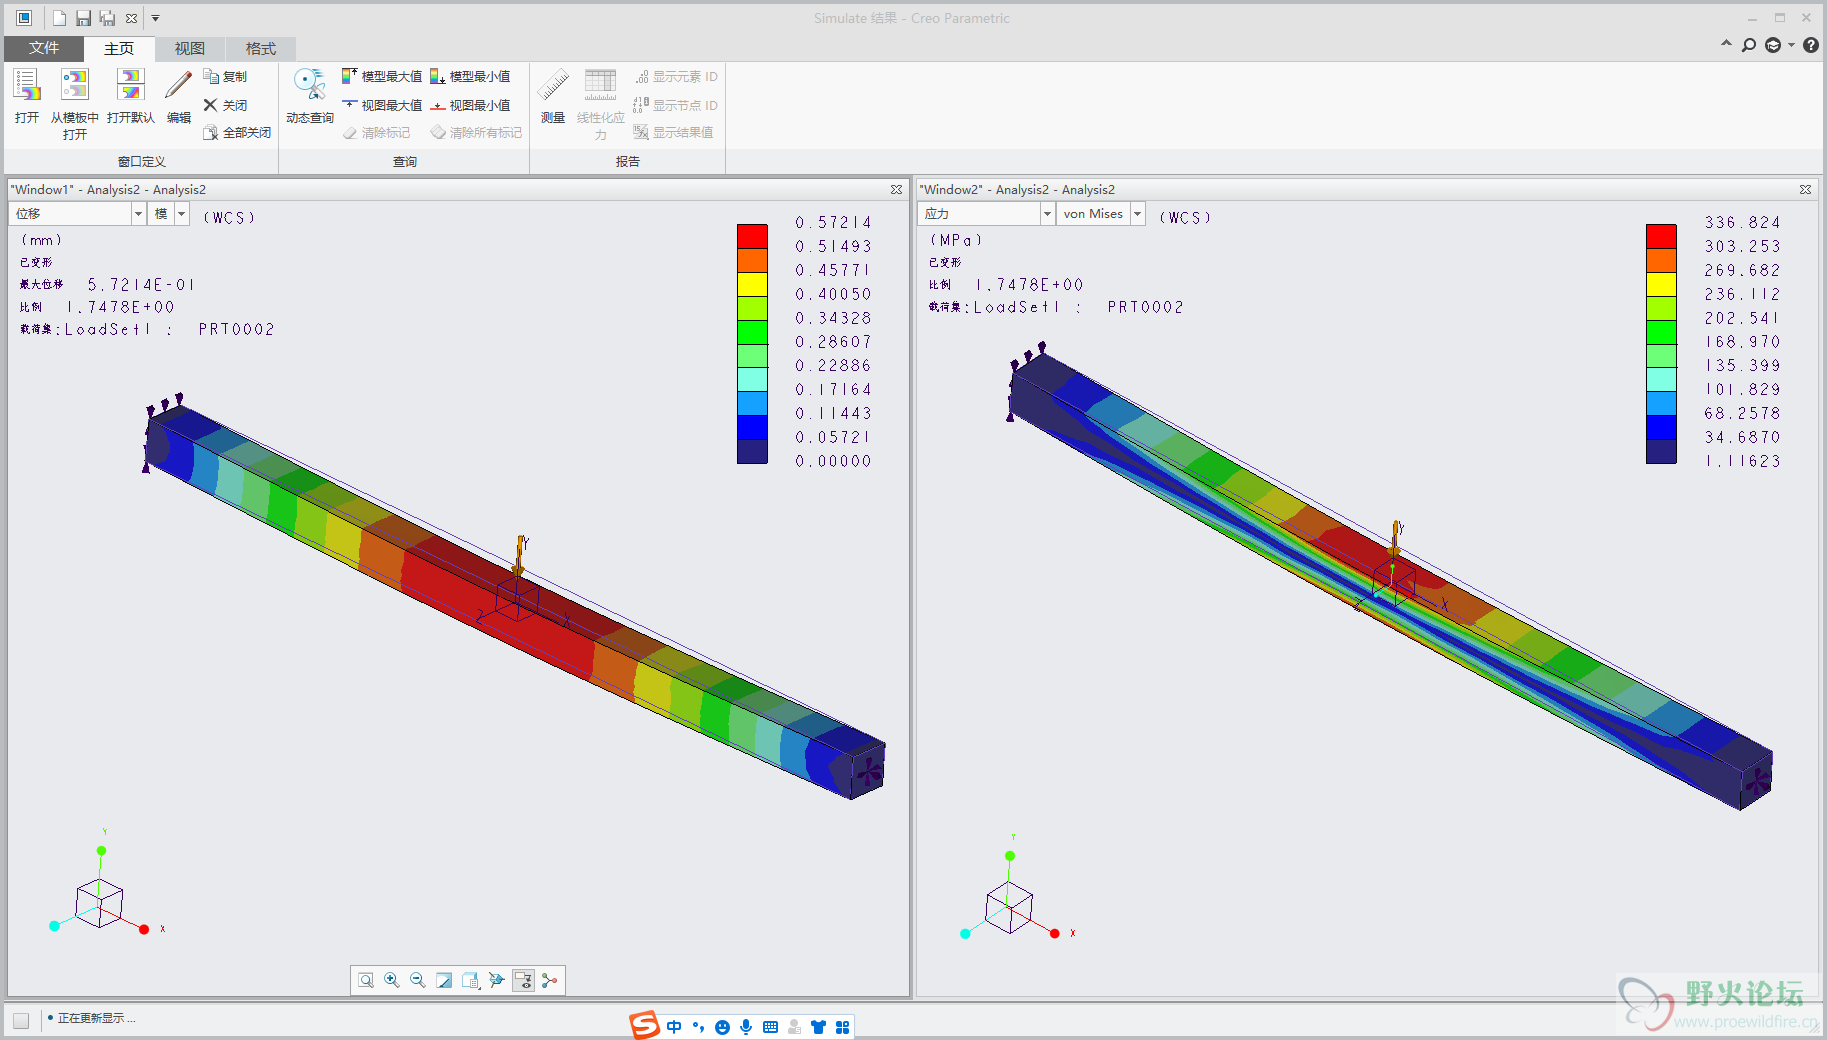Viewport: 1827px width, 1040px height.
Task: Switch to the 主页 (Home) tab
Action: click(119, 48)
